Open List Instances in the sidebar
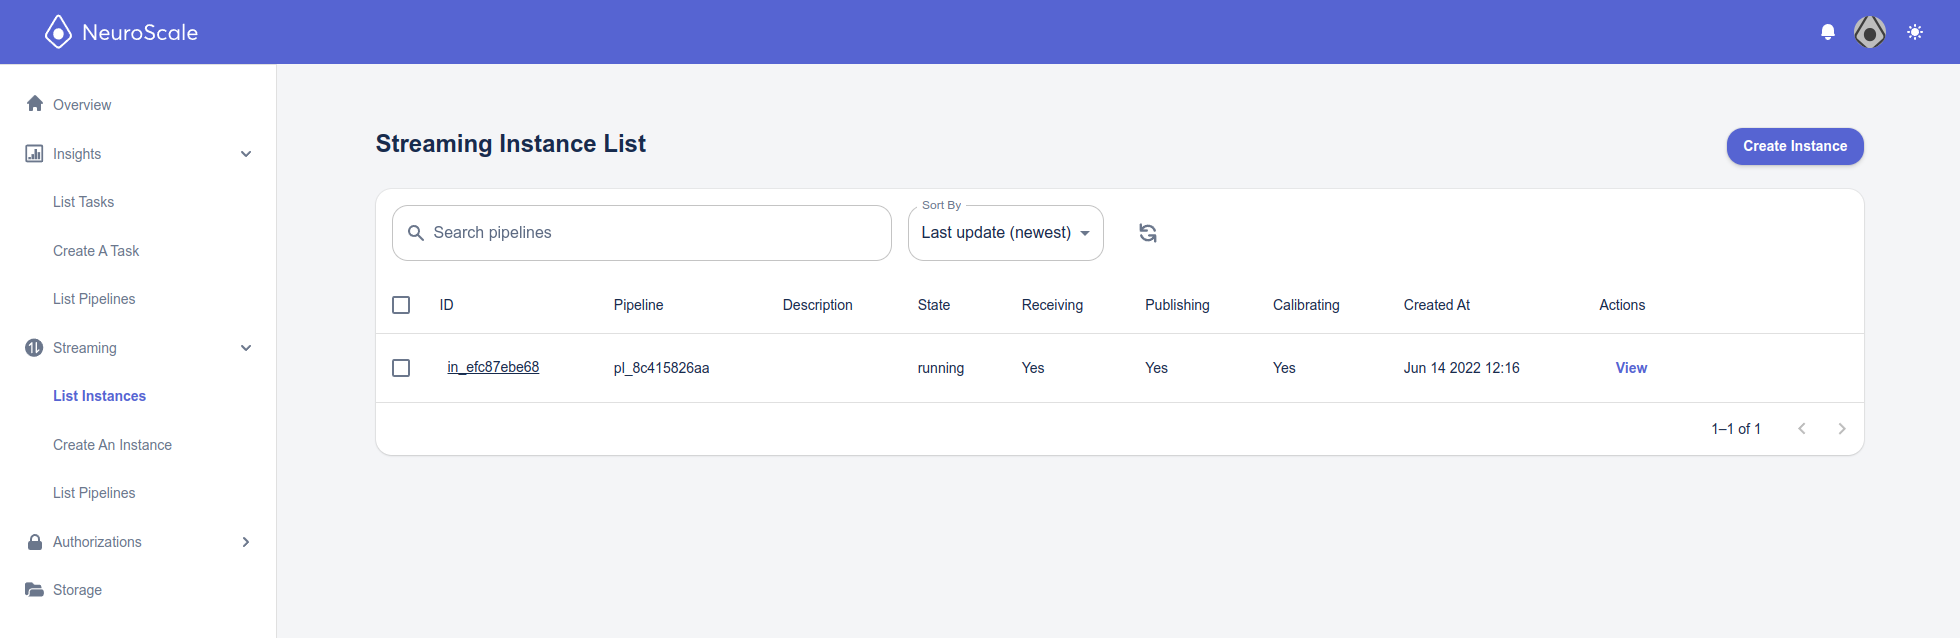Viewport: 1960px width, 638px height. click(x=99, y=396)
